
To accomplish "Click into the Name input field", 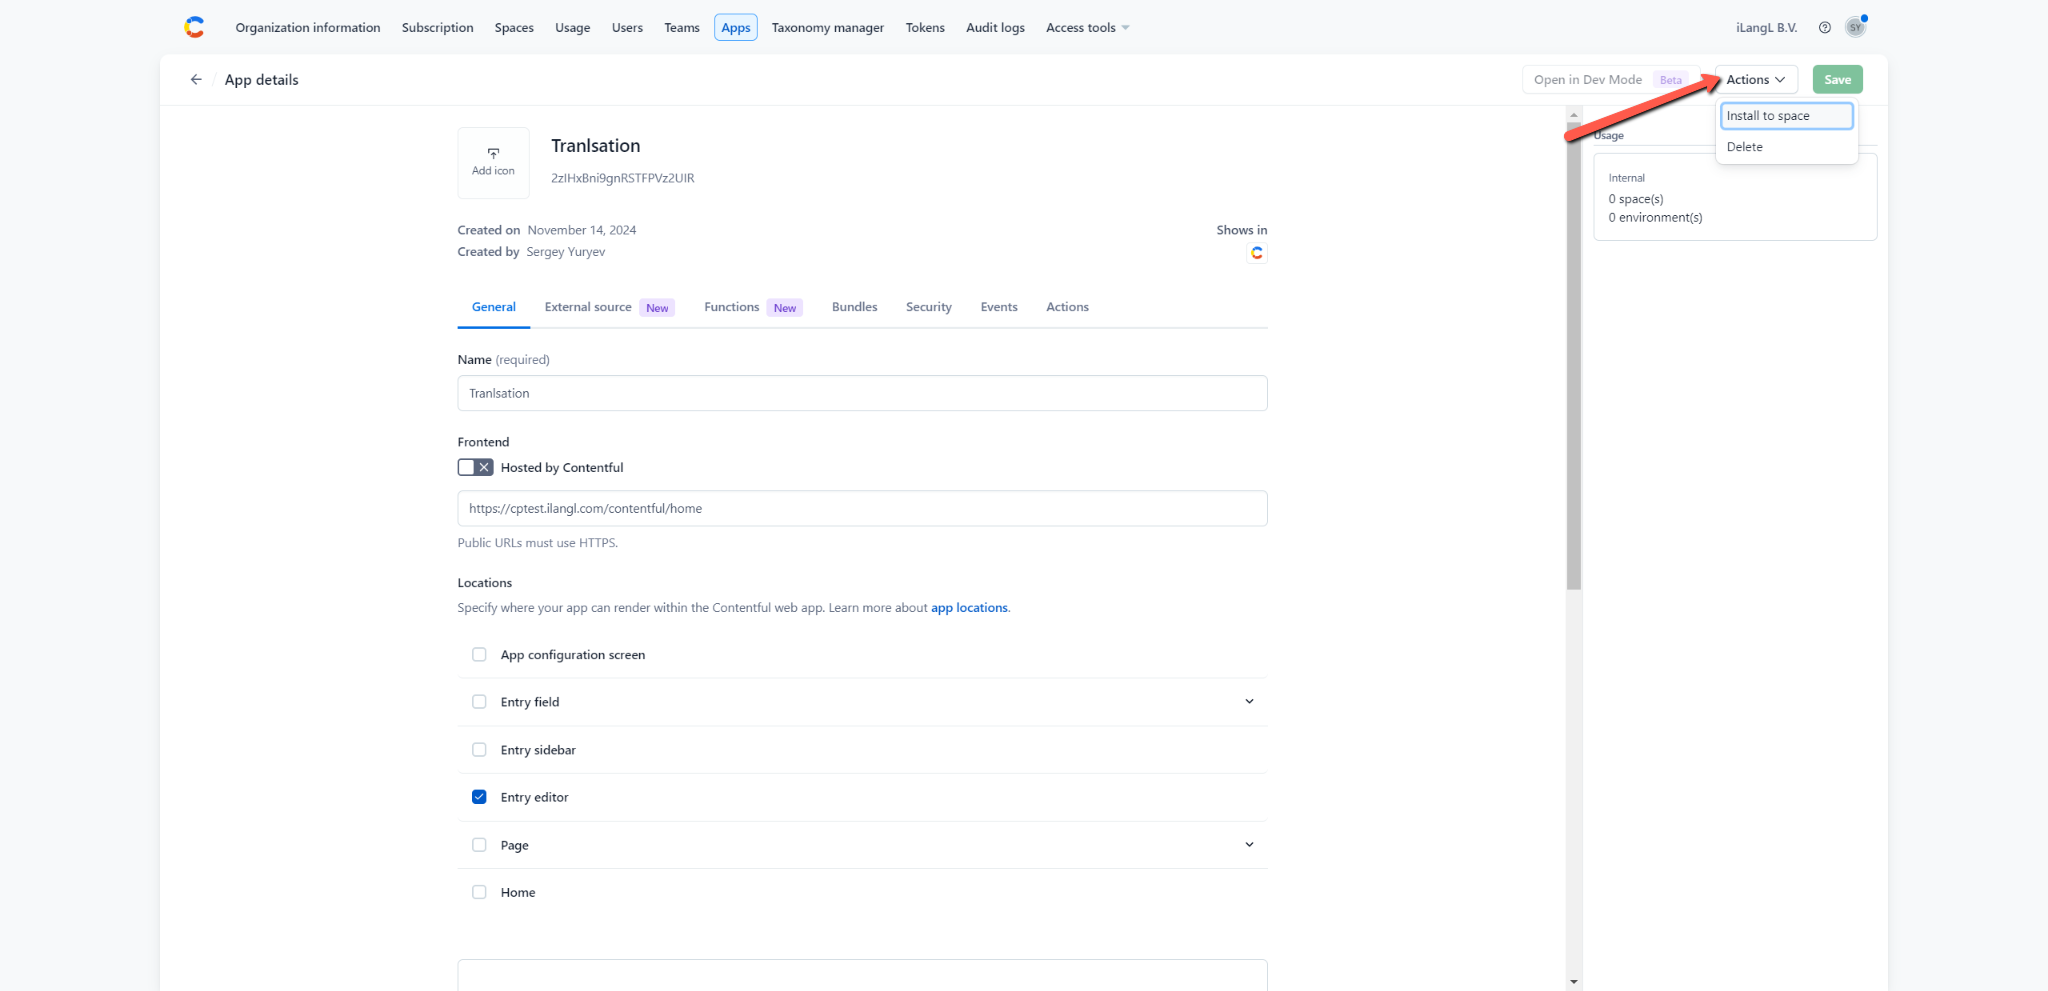I will coord(862,393).
